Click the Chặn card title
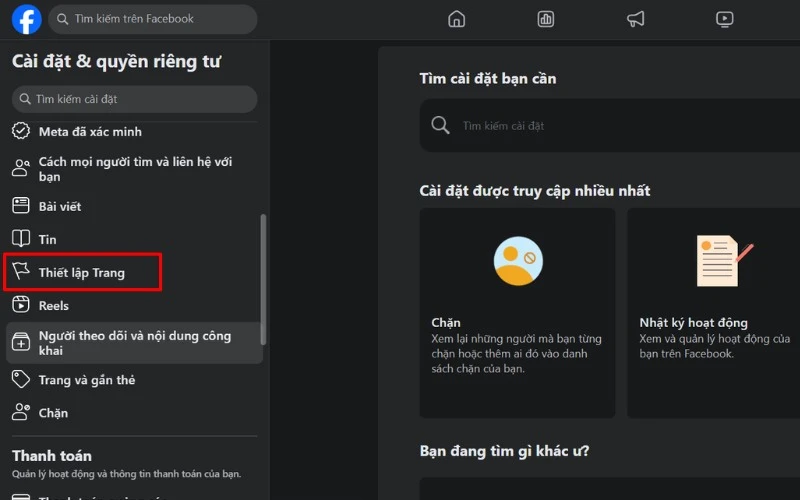The width and height of the screenshot is (800, 500). [x=446, y=322]
